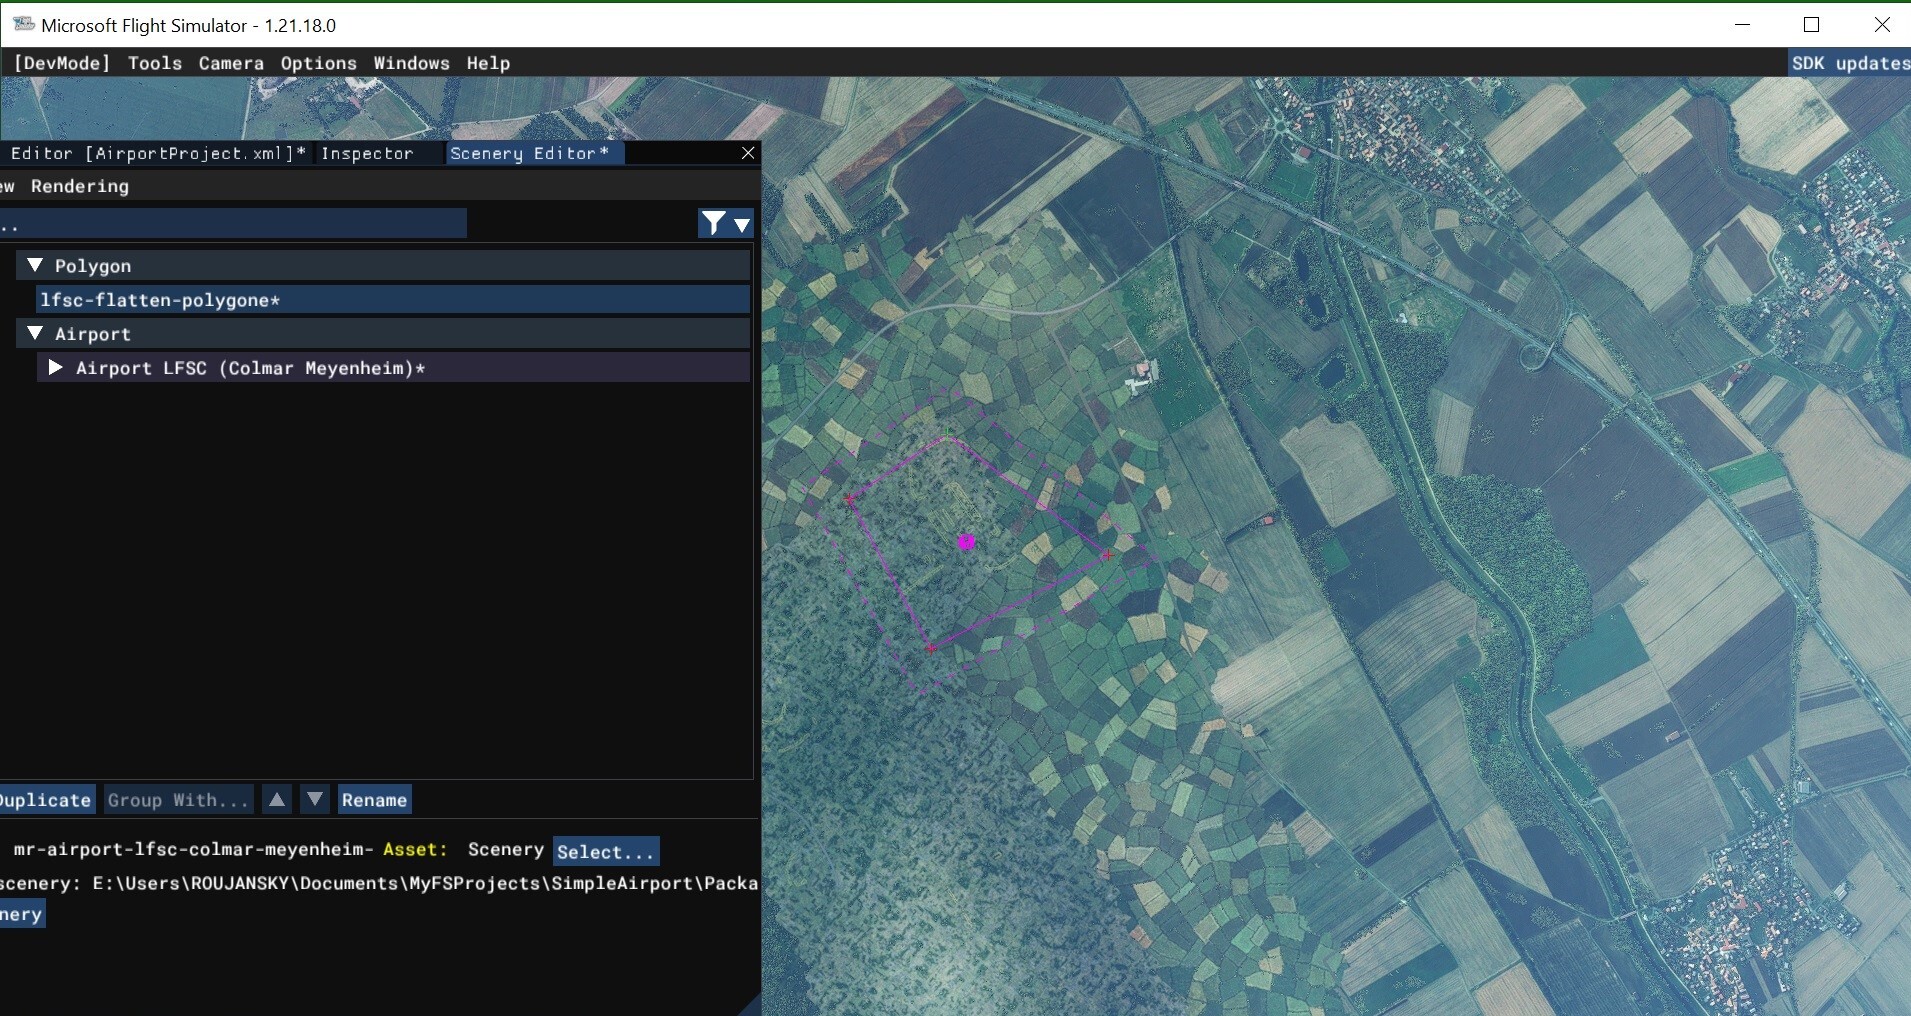Open the Windows menu

411,63
